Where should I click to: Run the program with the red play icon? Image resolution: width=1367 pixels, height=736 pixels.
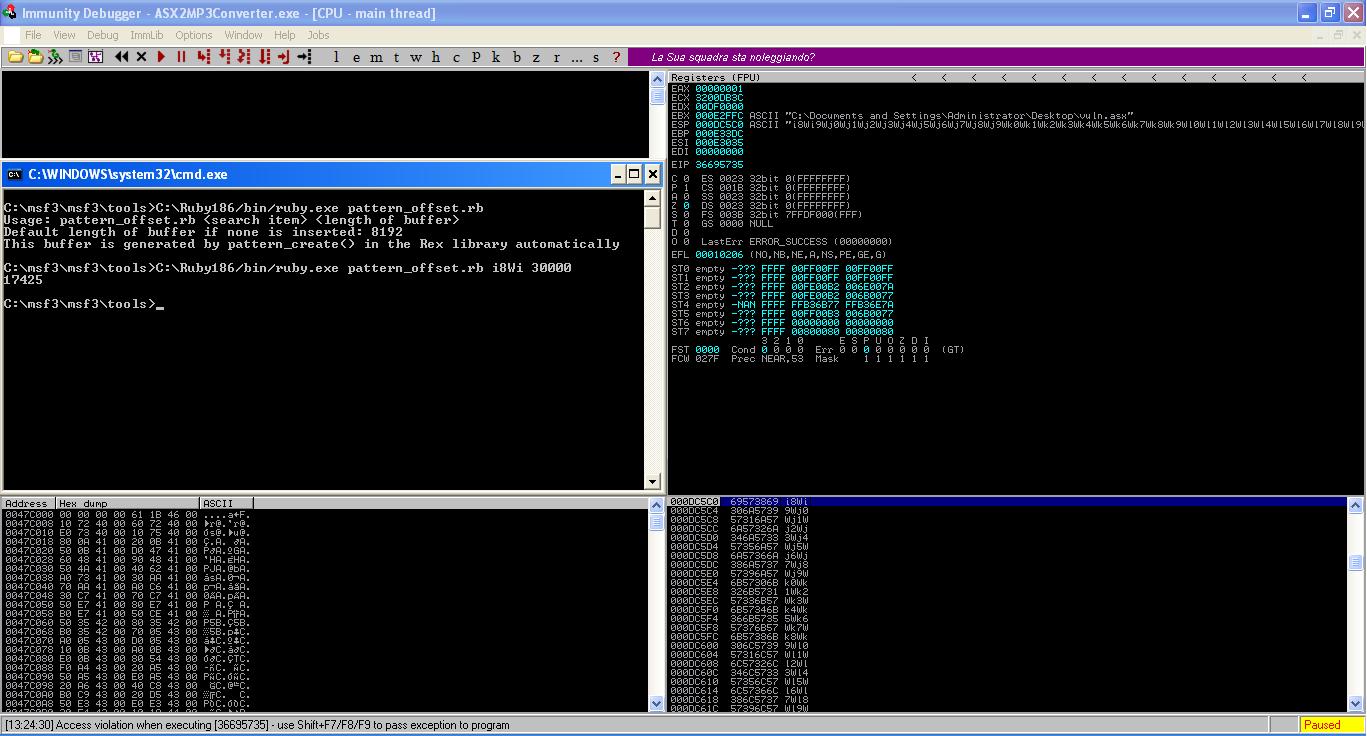pos(160,57)
